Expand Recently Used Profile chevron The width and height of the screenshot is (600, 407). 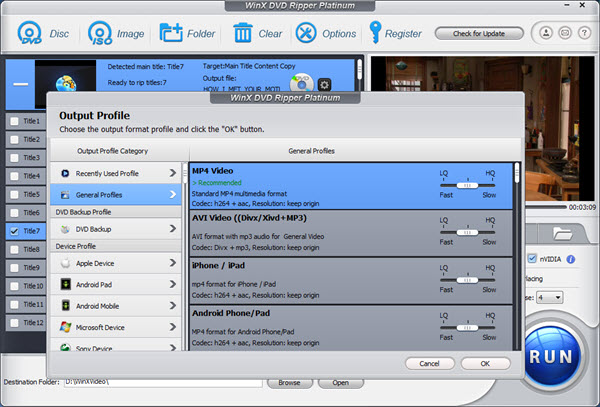(173, 173)
